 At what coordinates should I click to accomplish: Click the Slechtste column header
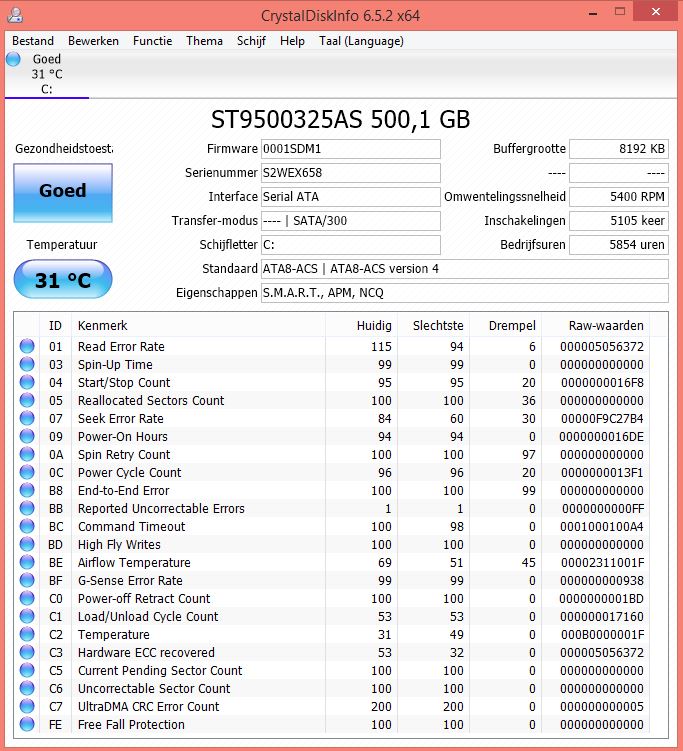tap(433, 326)
